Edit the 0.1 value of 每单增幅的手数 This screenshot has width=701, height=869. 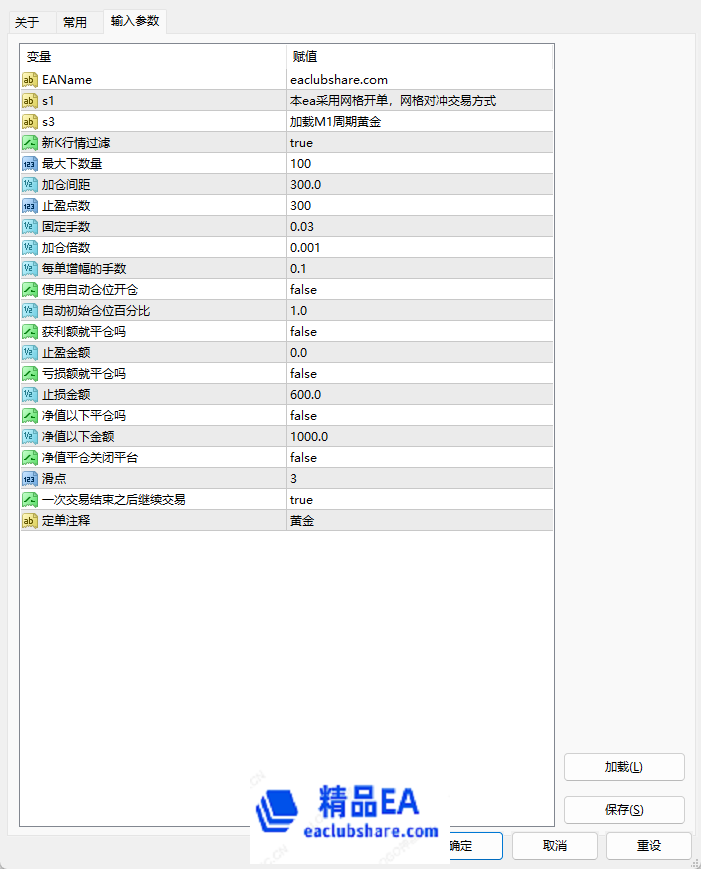(x=419, y=269)
